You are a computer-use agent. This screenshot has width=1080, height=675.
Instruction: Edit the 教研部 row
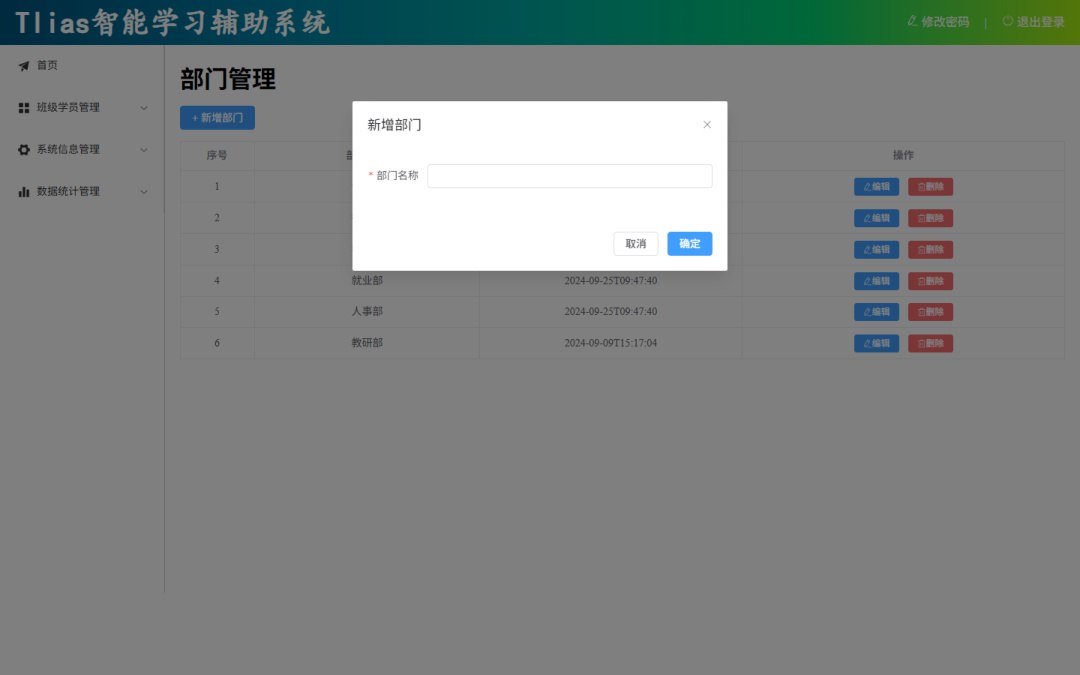click(876, 343)
